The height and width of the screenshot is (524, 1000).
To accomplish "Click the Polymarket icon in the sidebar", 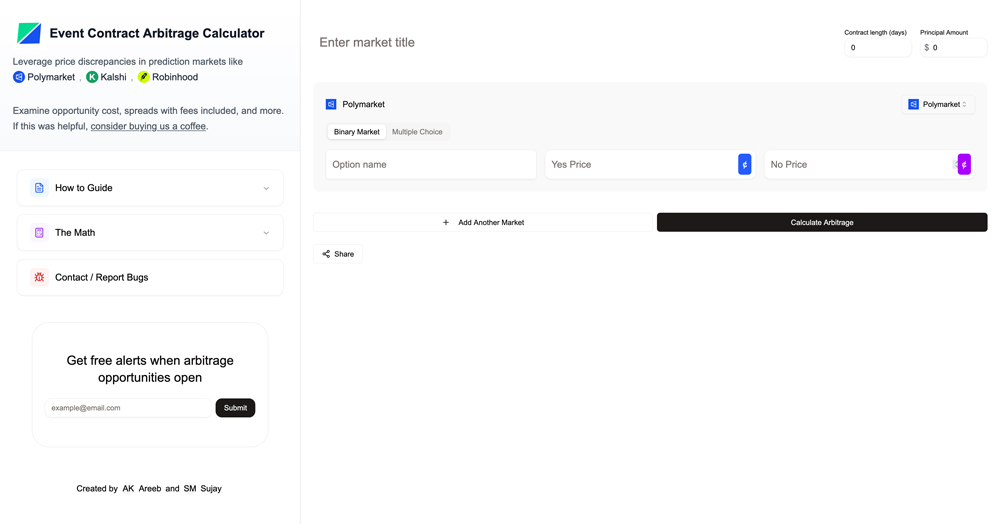I will click(x=19, y=77).
